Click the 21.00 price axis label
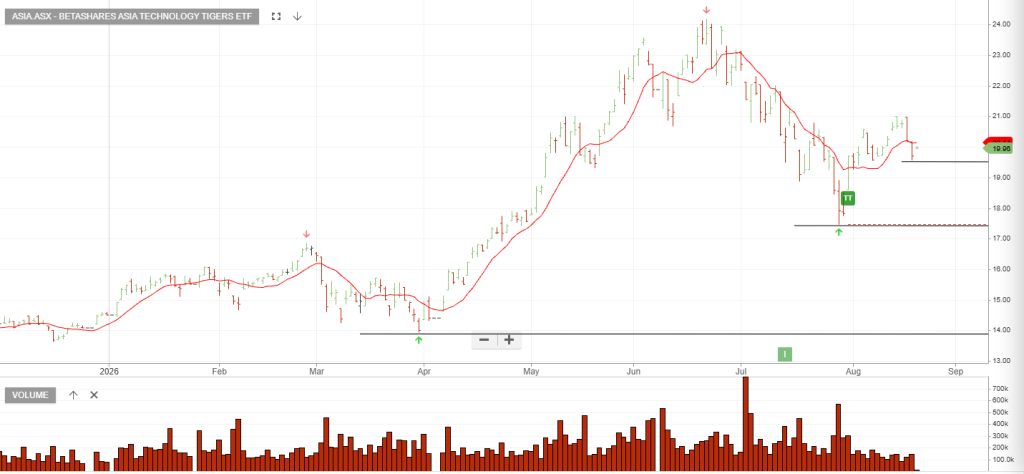Screen dimensions: 1024x474 click(1002, 116)
